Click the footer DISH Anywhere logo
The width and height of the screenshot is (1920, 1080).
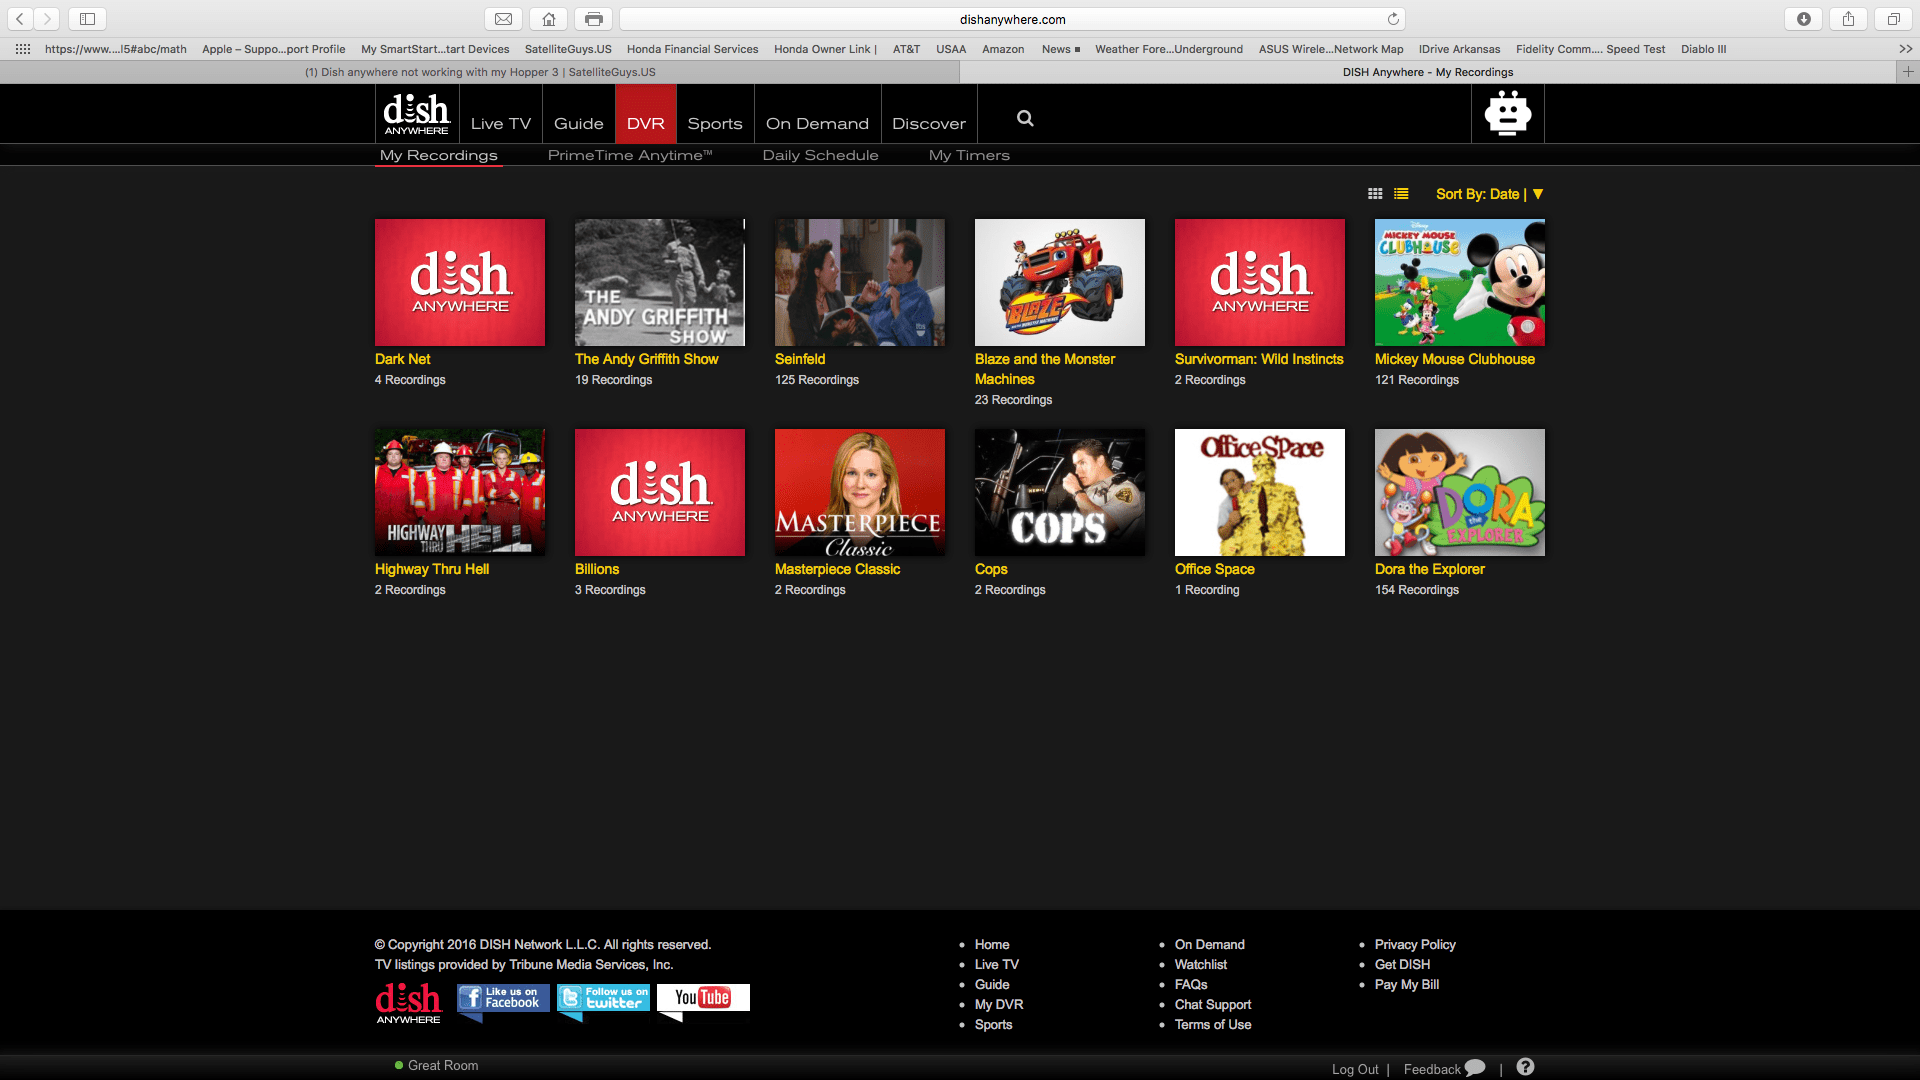pos(408,1002)
